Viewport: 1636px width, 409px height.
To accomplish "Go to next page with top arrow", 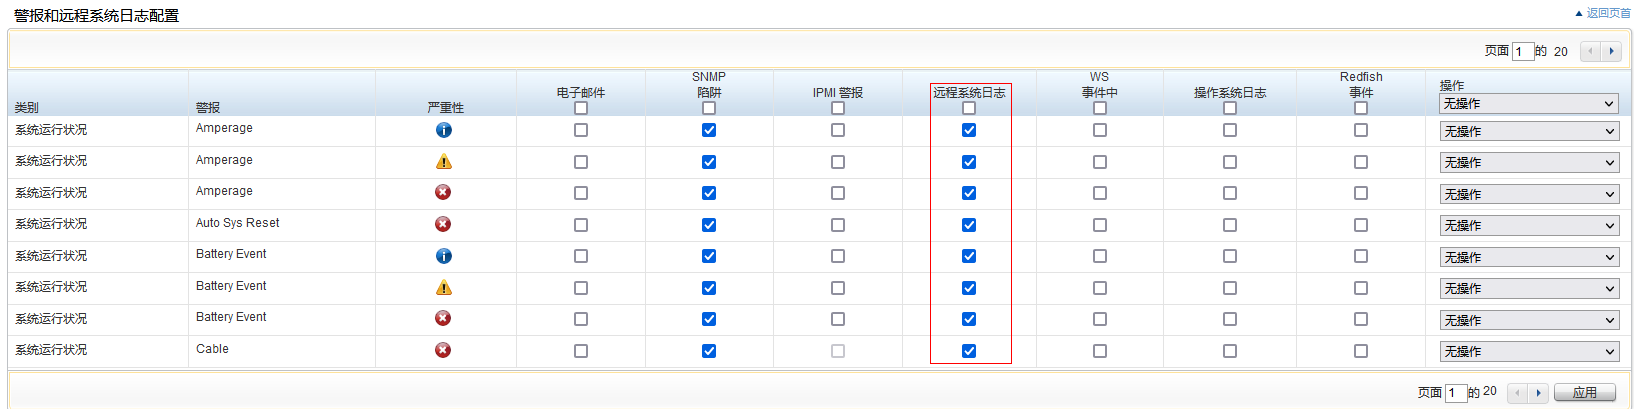I will (x=1611, y=51).
